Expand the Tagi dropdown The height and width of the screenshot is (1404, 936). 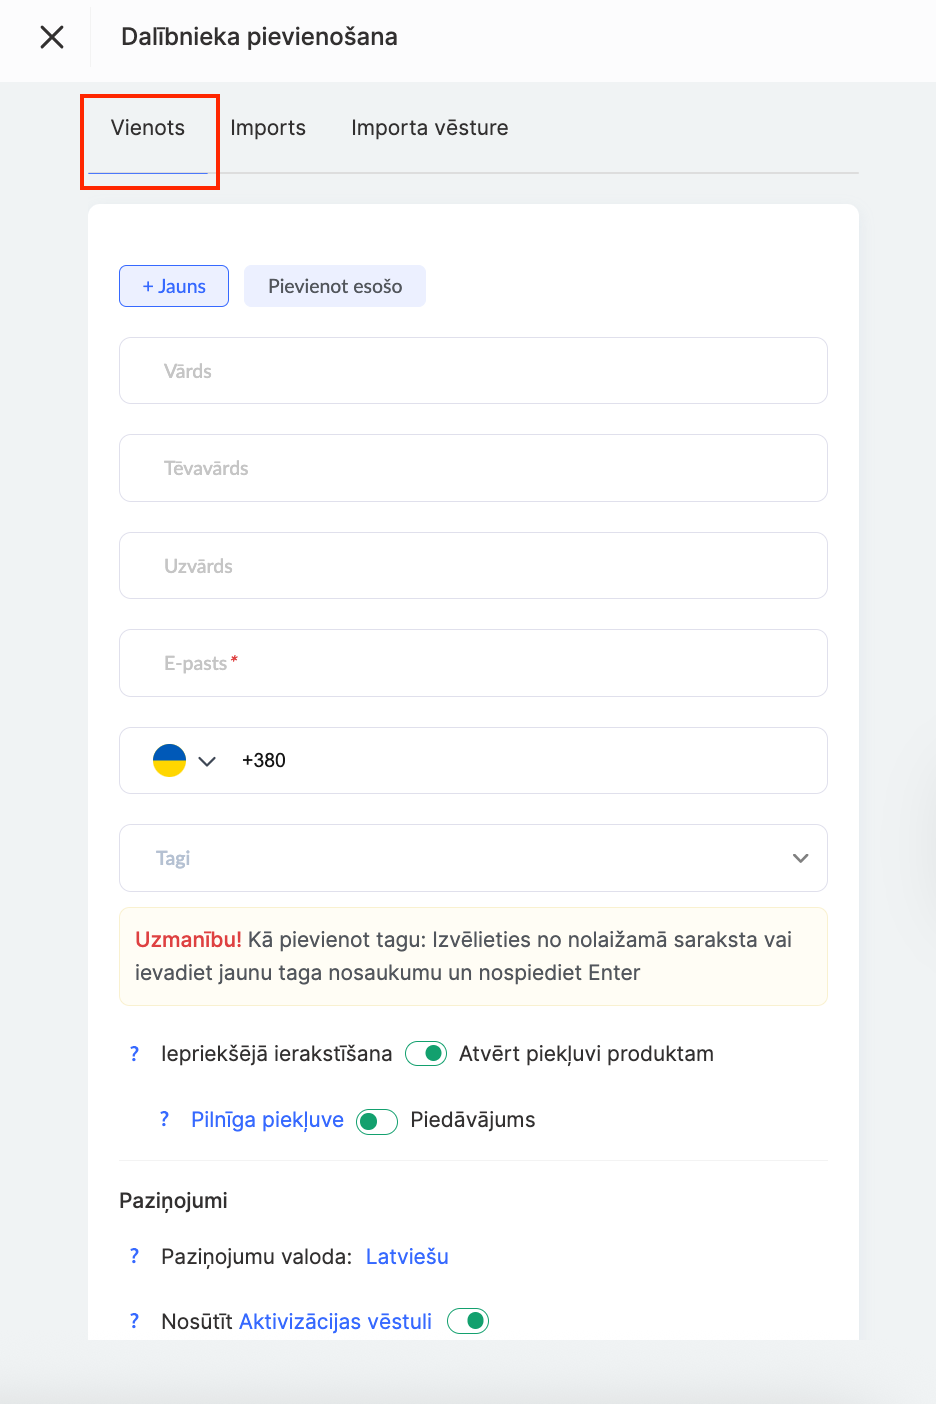(x=800, y=858)
